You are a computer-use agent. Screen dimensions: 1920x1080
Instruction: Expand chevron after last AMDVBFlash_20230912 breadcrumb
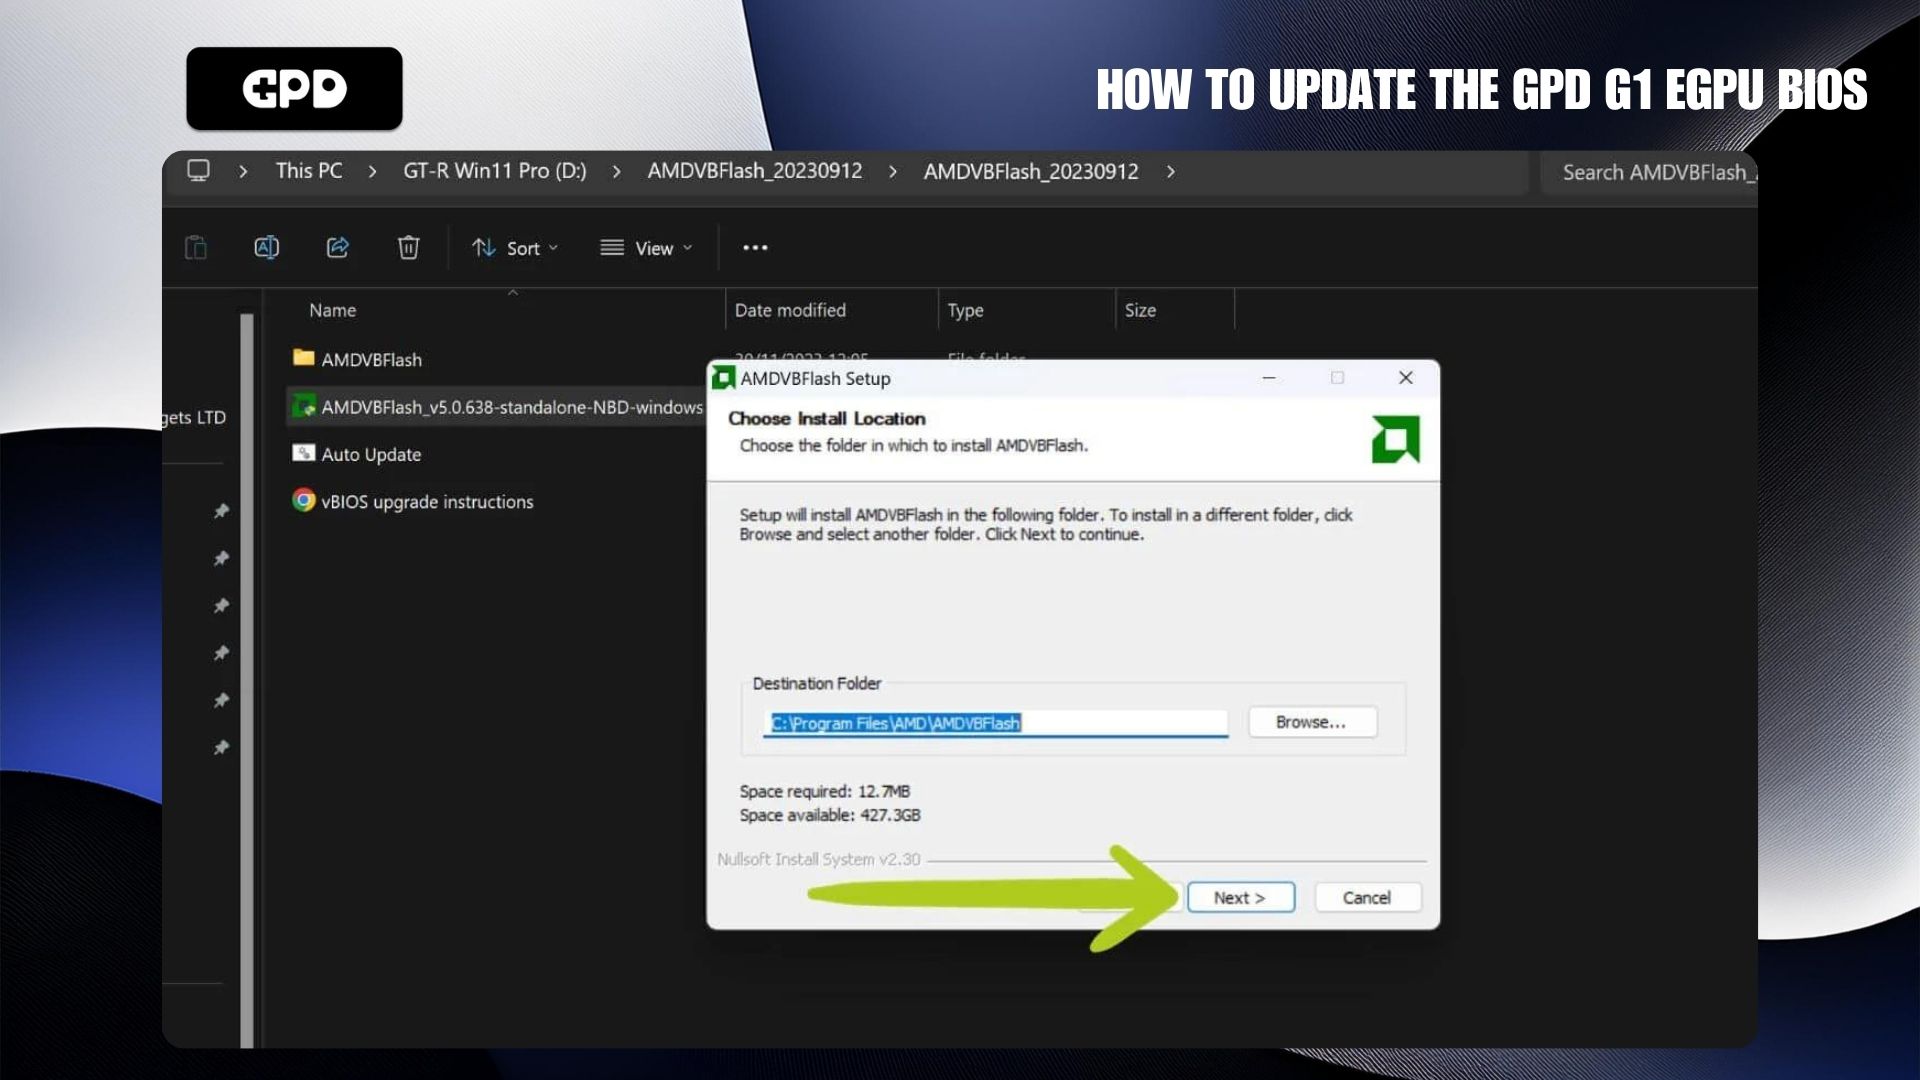(1170, 172)
